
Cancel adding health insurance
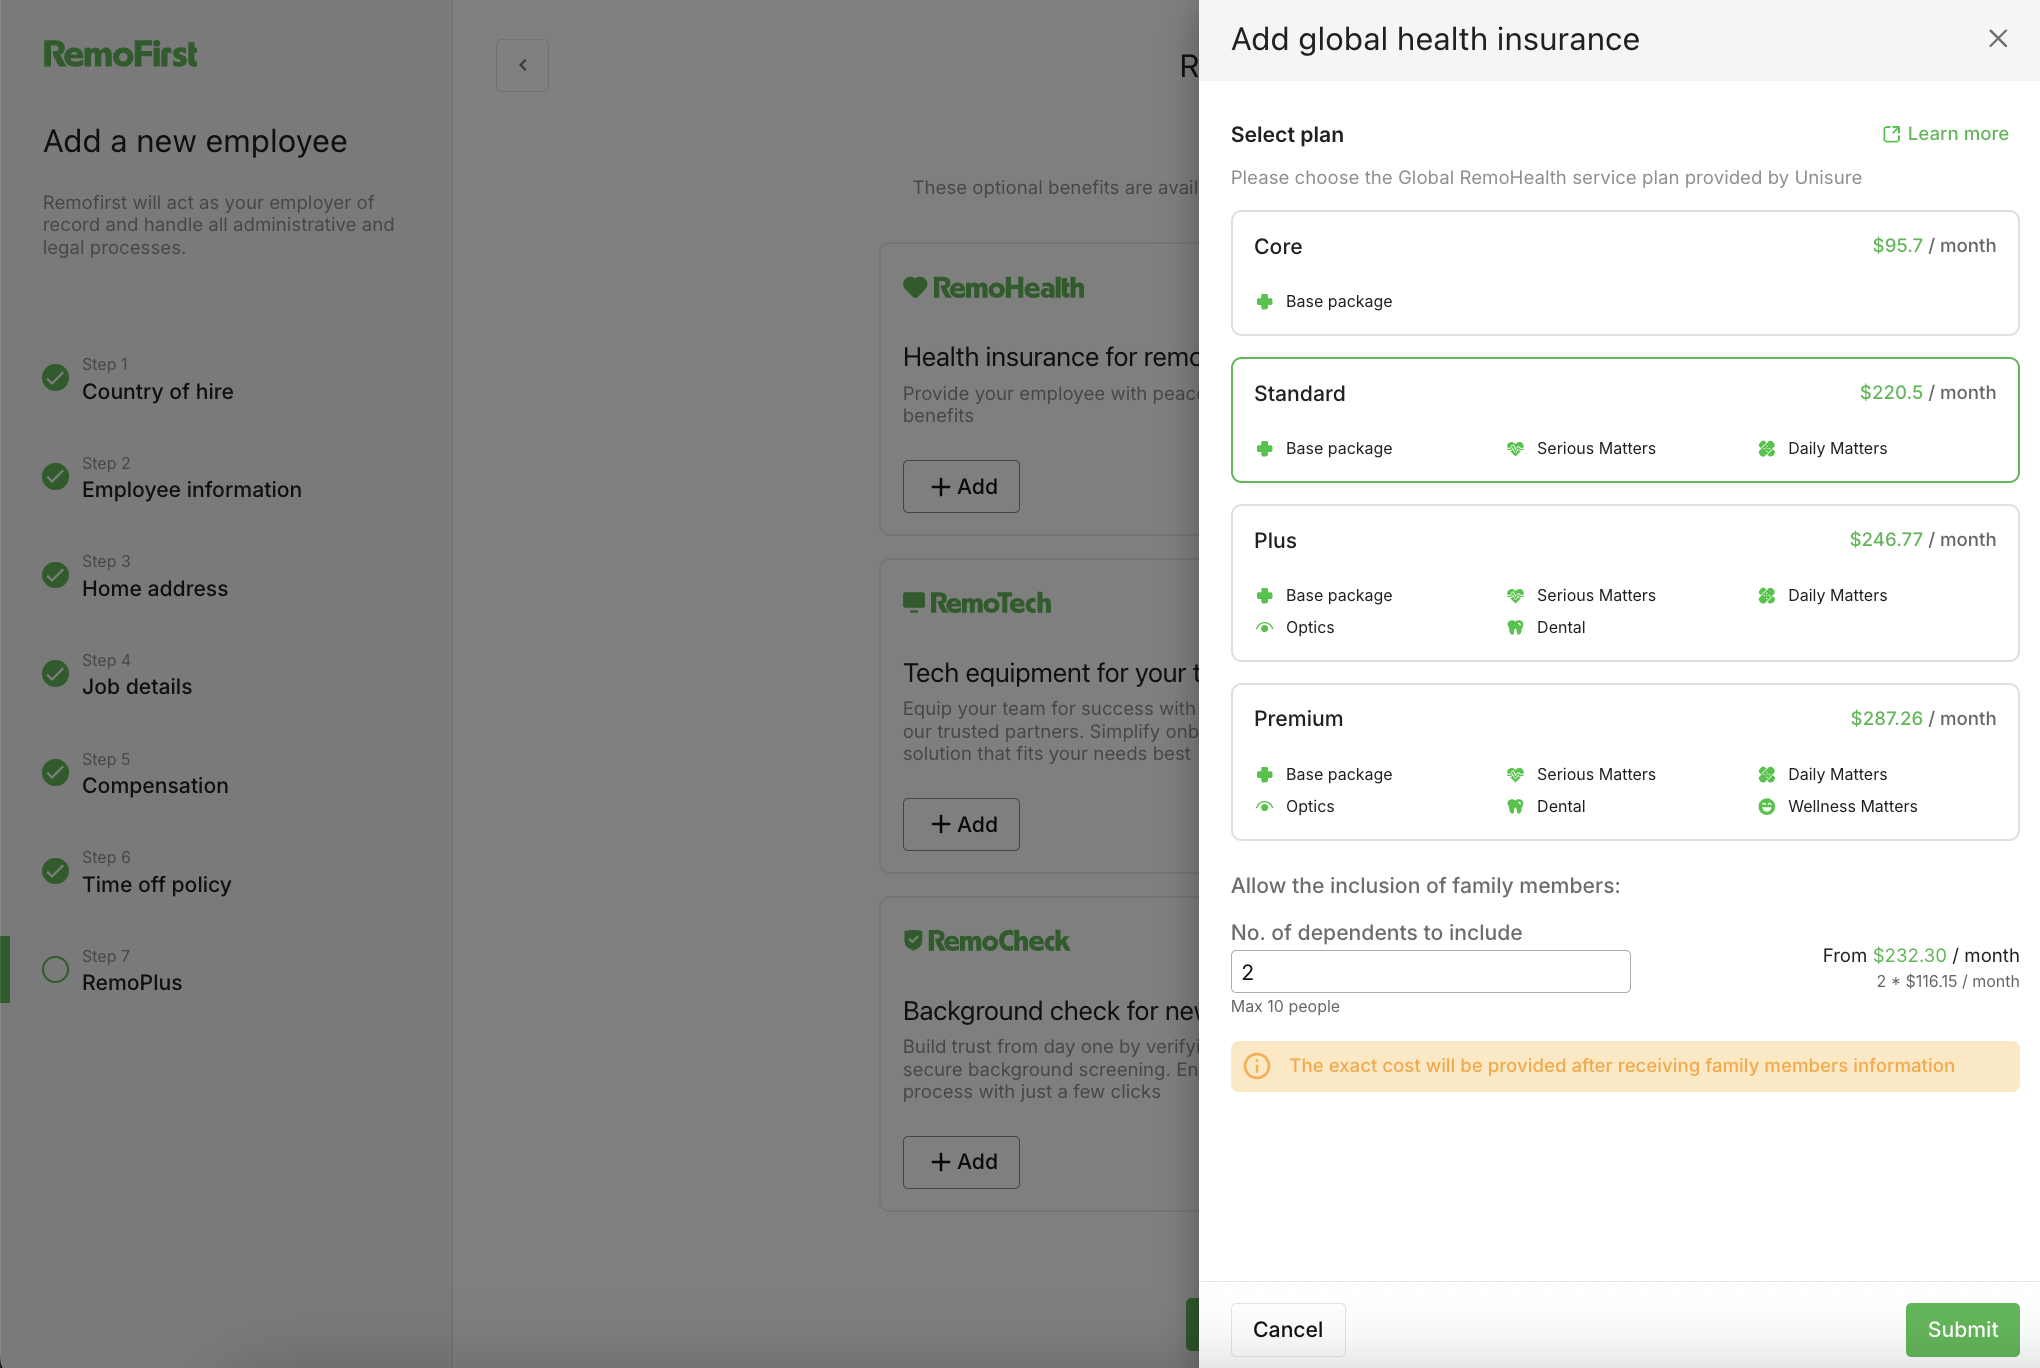(1287, 1329)
